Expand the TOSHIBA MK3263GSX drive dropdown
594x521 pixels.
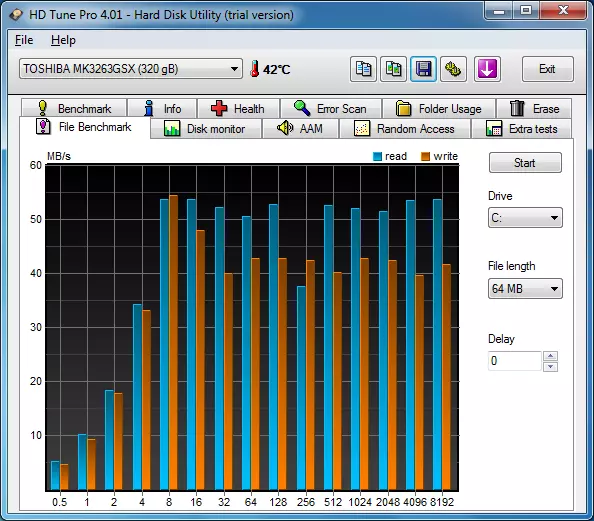tap(131, 69)
